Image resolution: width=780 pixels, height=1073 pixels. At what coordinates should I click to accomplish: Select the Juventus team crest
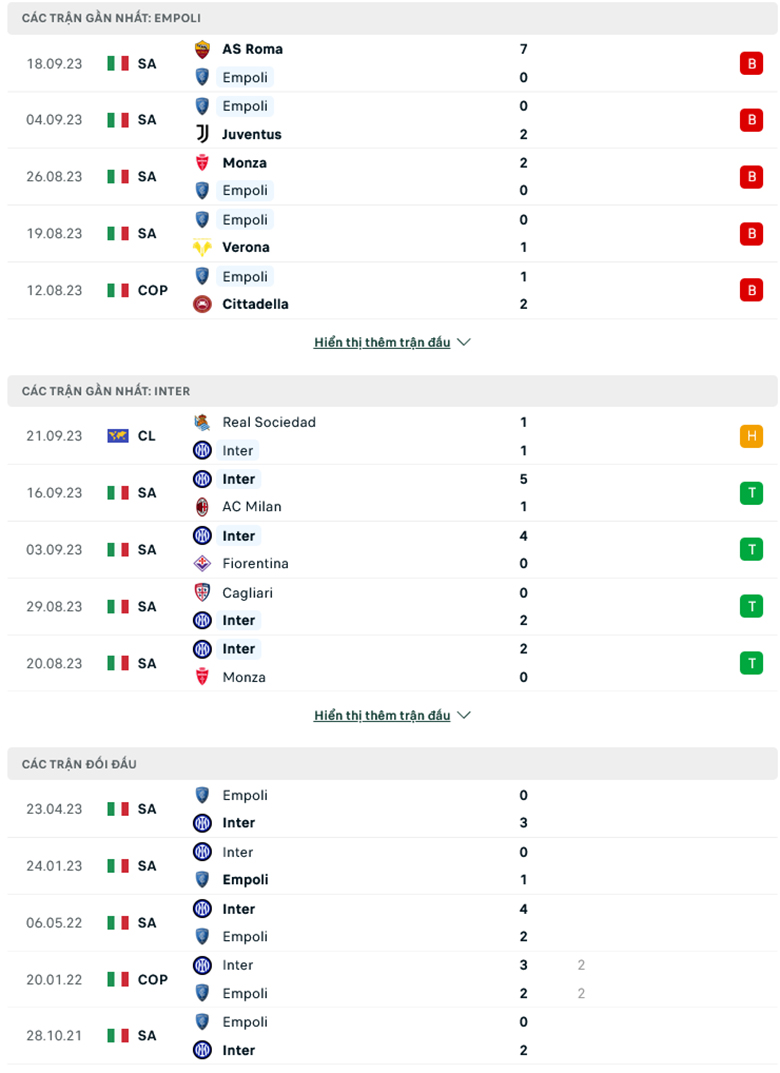(201, 134)
